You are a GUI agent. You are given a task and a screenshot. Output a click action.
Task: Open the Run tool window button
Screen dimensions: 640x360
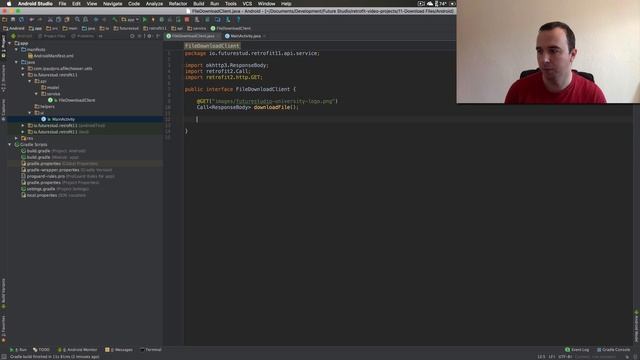(x=18, y=350)
